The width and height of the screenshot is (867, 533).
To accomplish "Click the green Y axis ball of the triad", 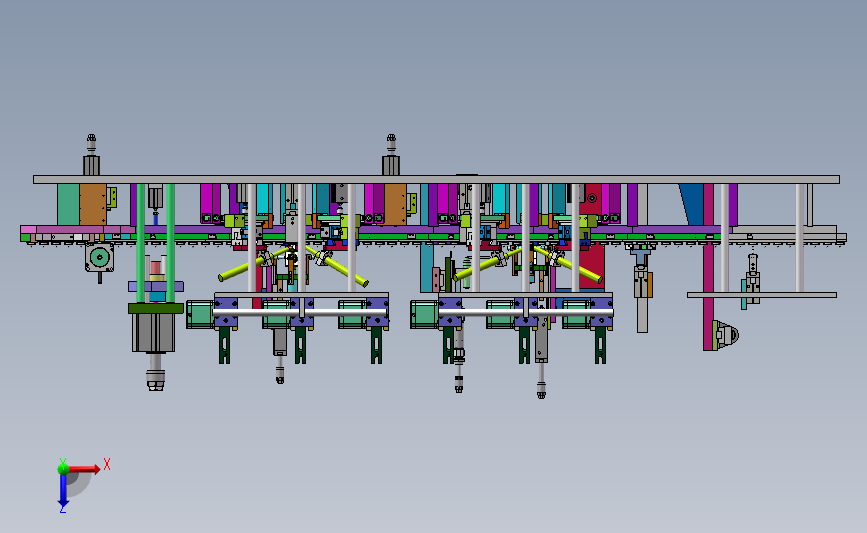I will point(63,468).
